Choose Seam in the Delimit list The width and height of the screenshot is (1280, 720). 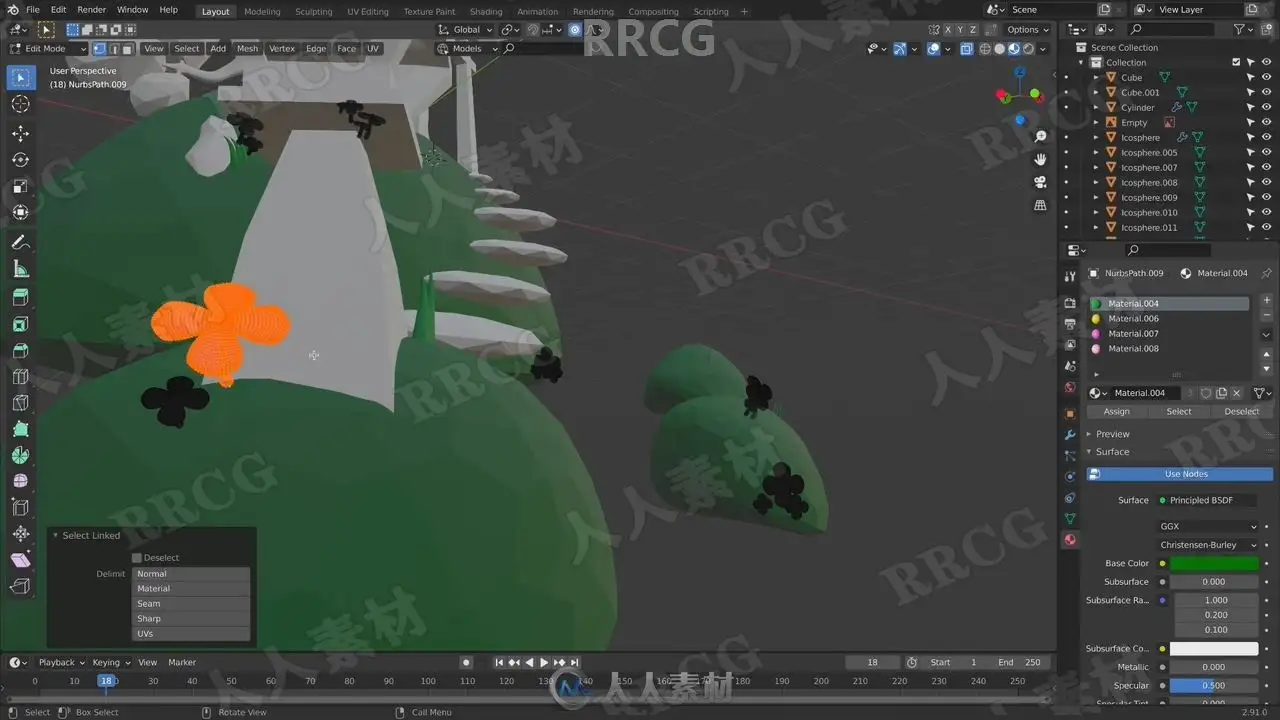pyautogui.click(x=190, y=604)
